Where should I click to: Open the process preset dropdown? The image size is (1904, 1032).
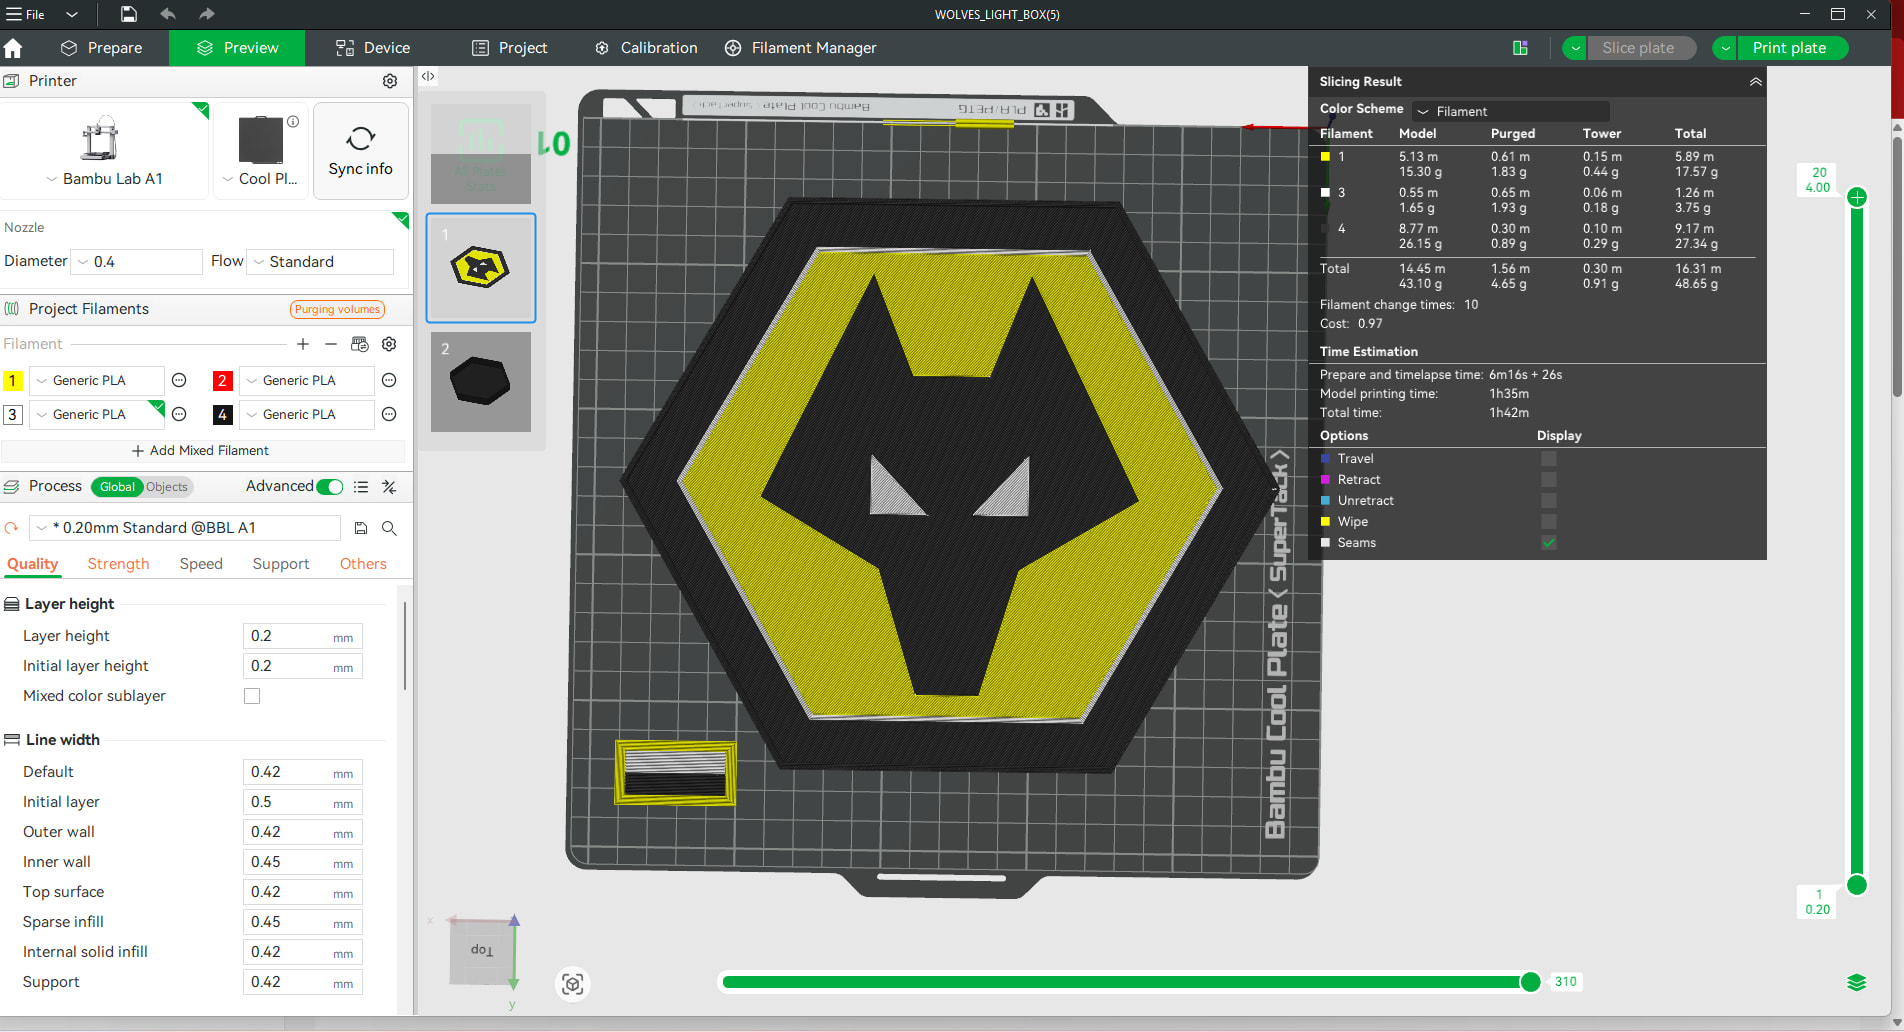[185, 528]
